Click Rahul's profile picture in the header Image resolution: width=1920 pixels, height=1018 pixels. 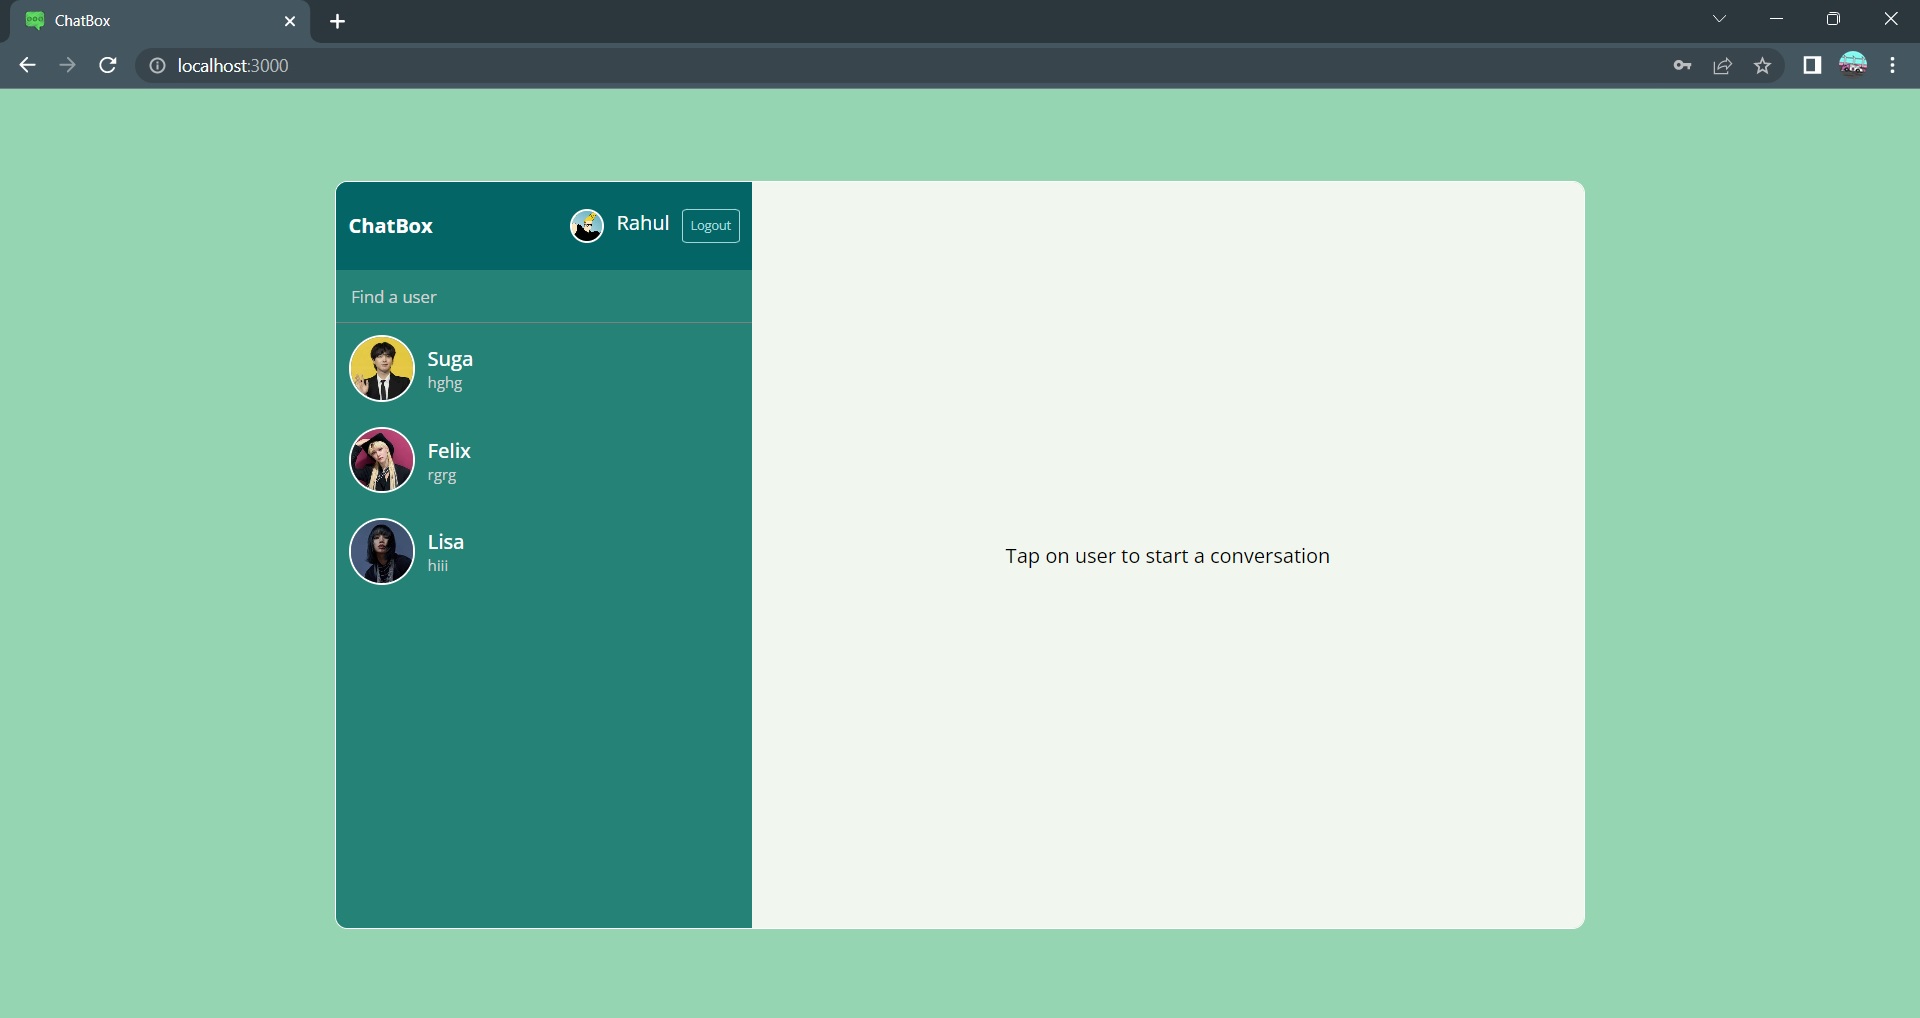click(588, 226)
